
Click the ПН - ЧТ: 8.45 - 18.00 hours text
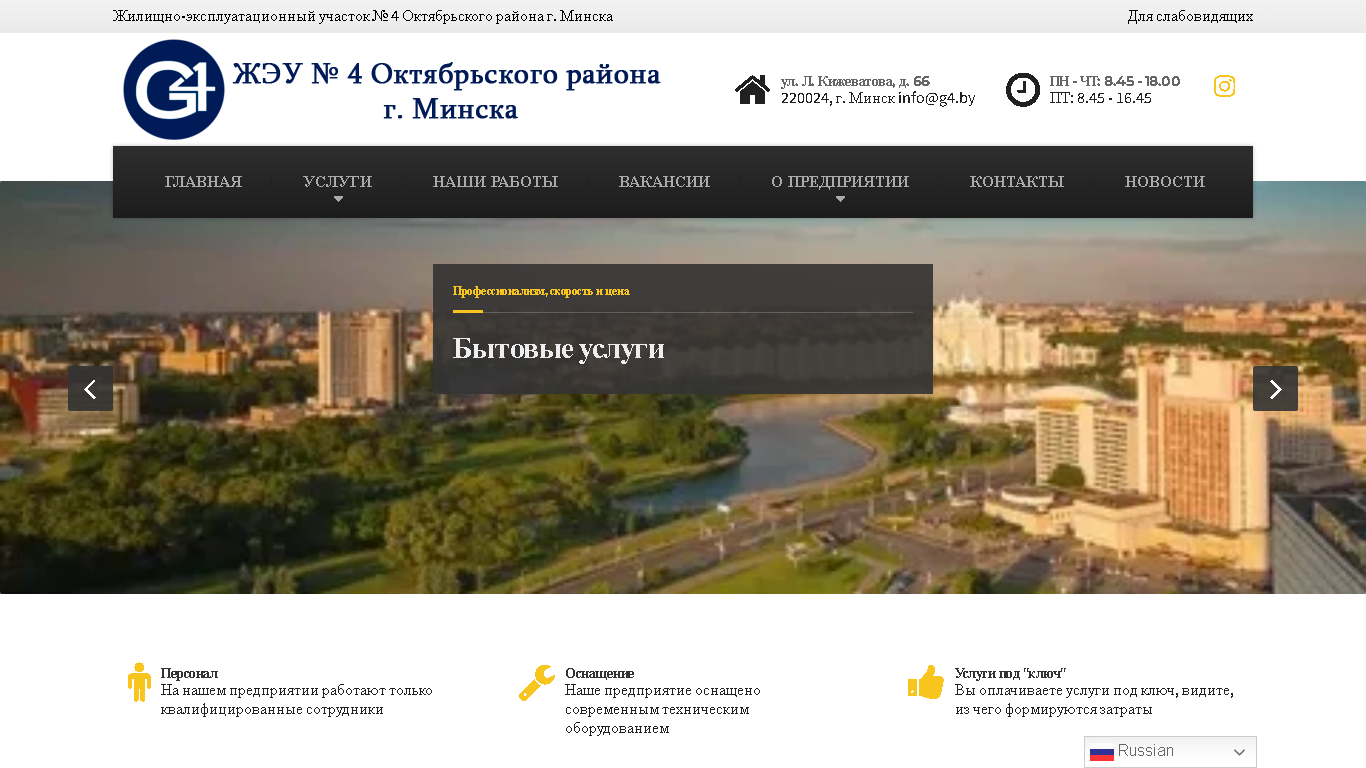click(1114, 81)
